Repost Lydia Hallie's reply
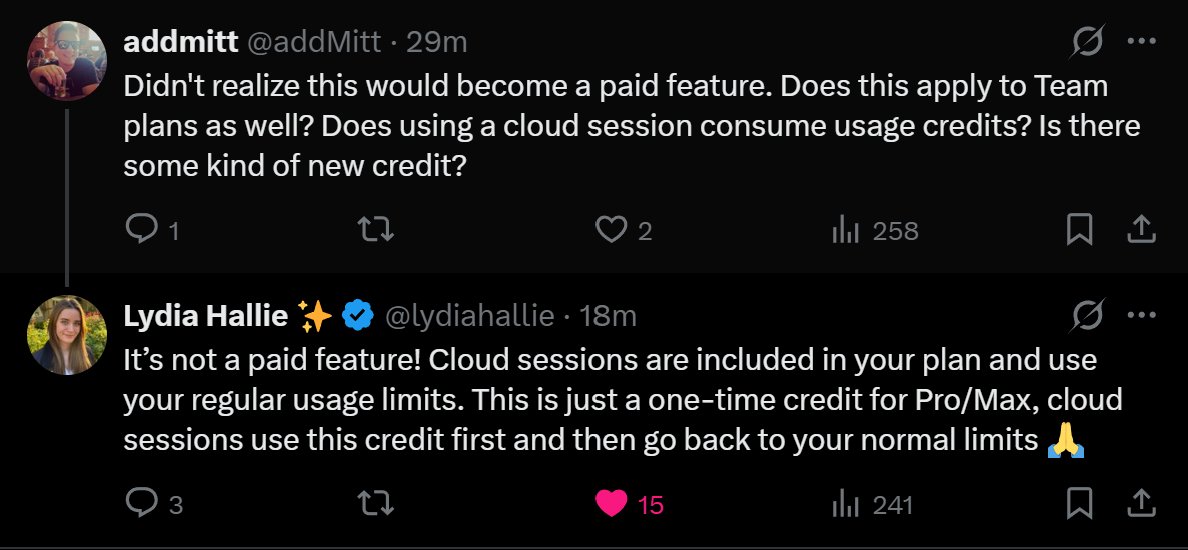This screenshot has height=550, width=1188. (376, 503)
